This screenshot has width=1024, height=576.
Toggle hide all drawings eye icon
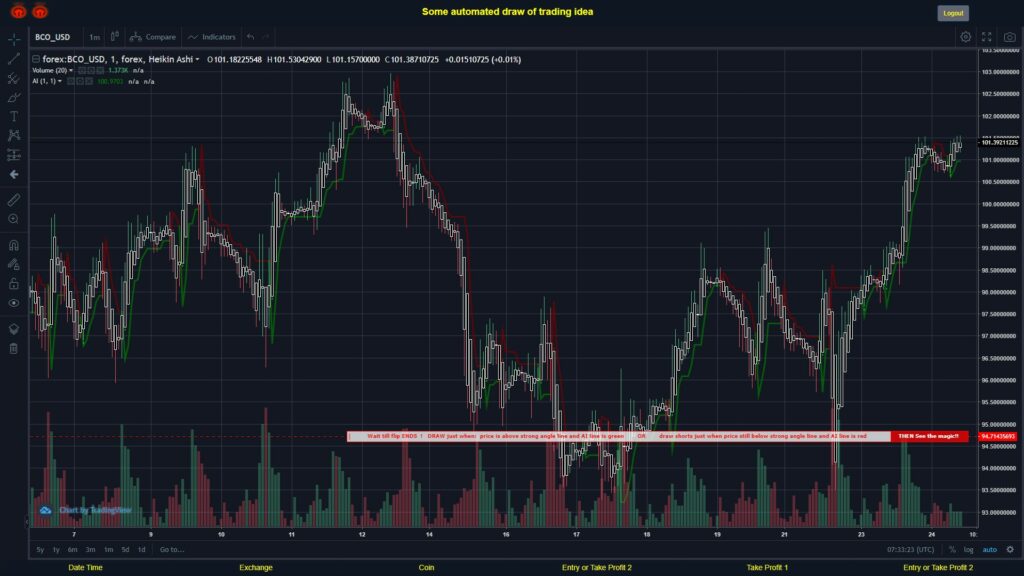(x=14, y=303)
